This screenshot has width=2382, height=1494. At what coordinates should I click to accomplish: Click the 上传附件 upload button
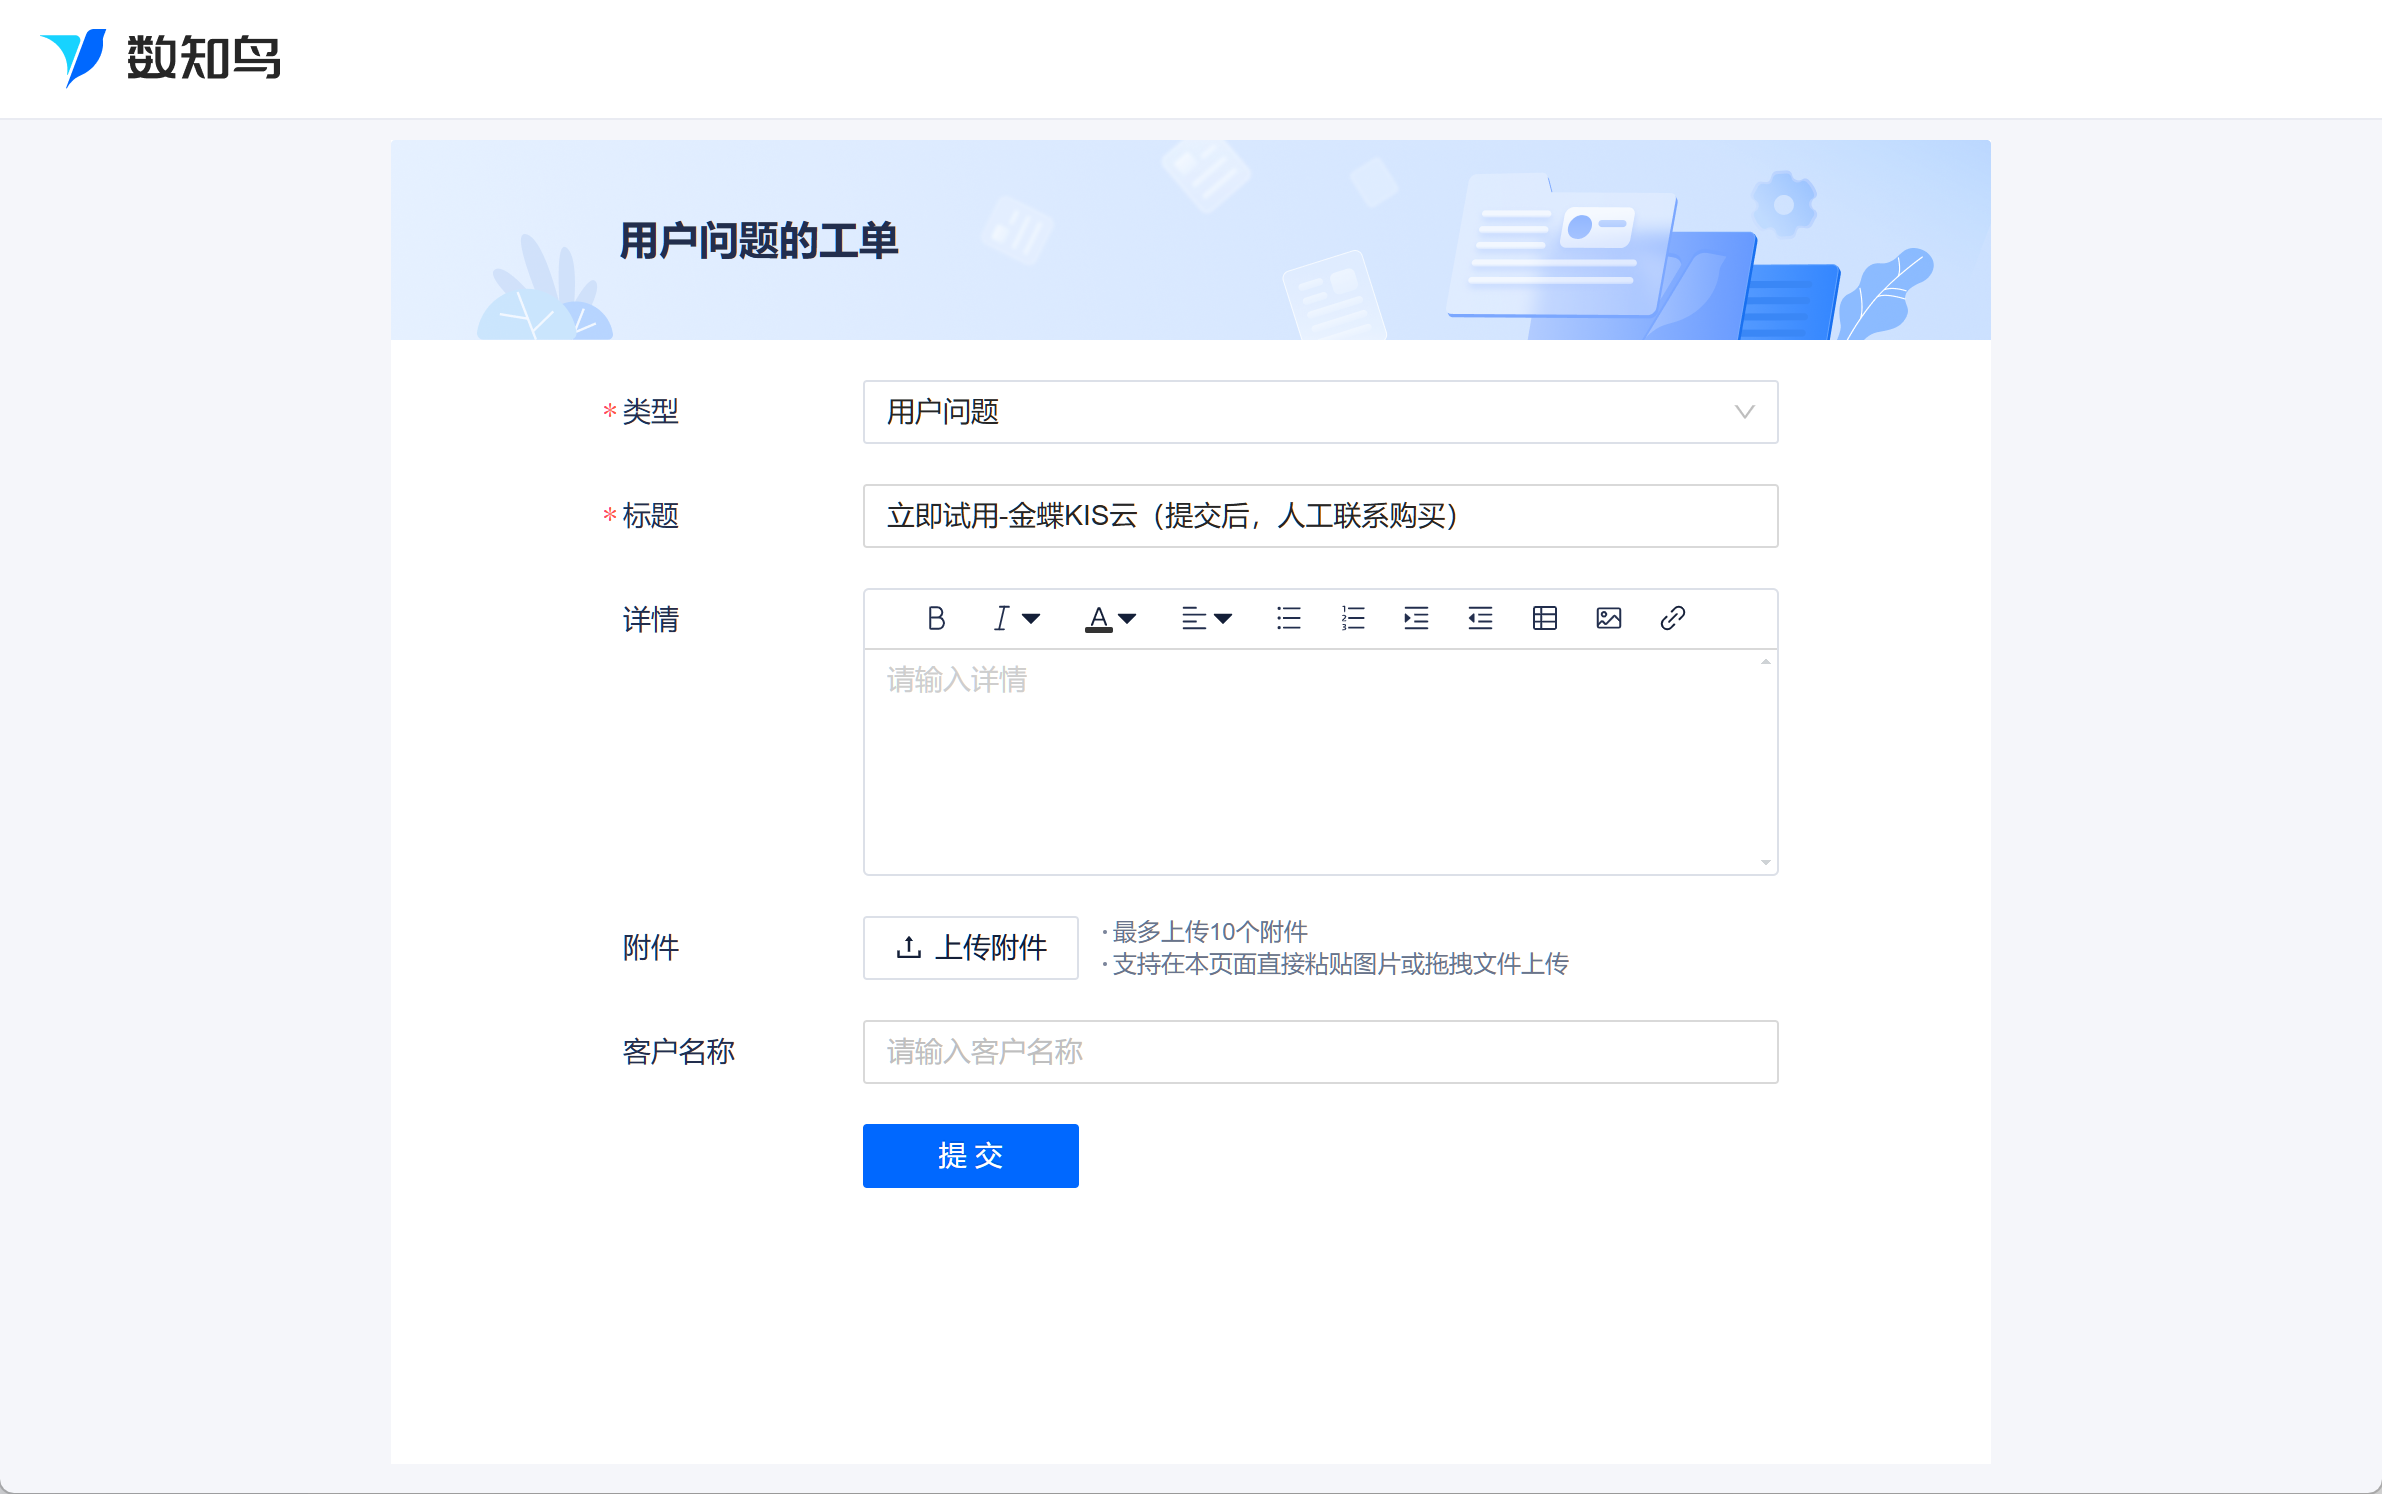point(970,947)
